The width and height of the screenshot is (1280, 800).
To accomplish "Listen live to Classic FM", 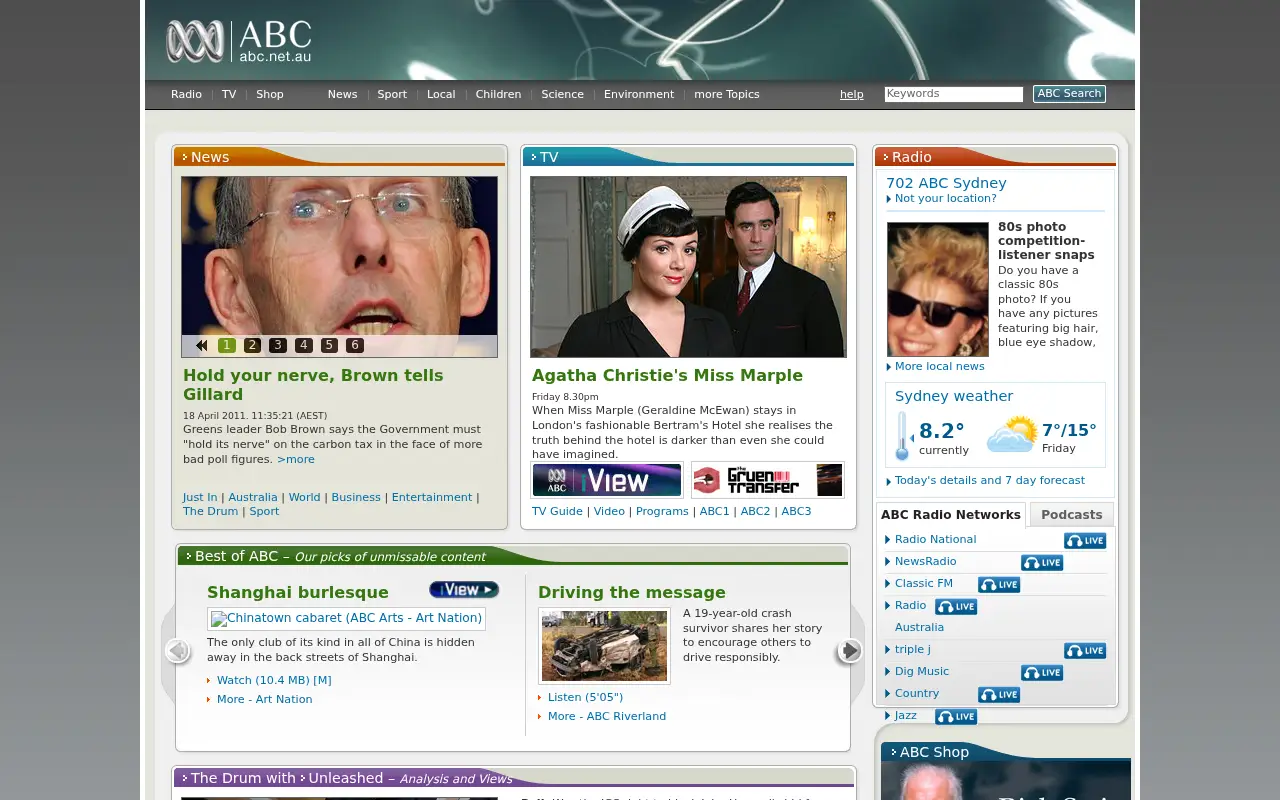I will 999,585.
